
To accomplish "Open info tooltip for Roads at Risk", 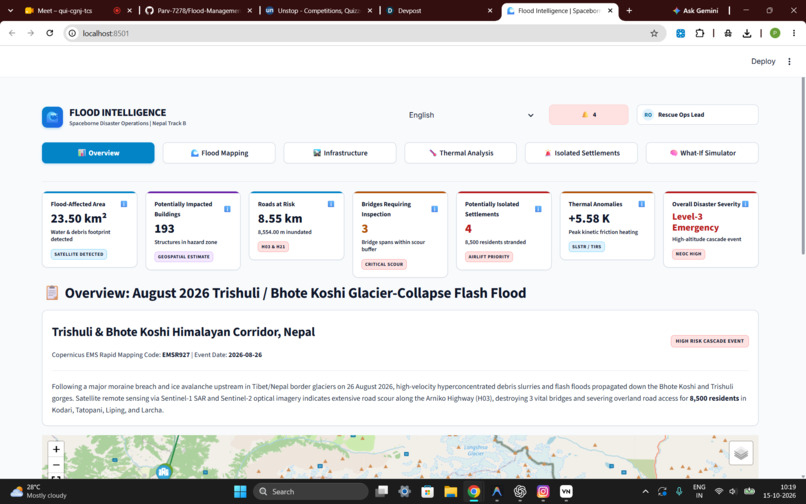I will click(331, 204).
